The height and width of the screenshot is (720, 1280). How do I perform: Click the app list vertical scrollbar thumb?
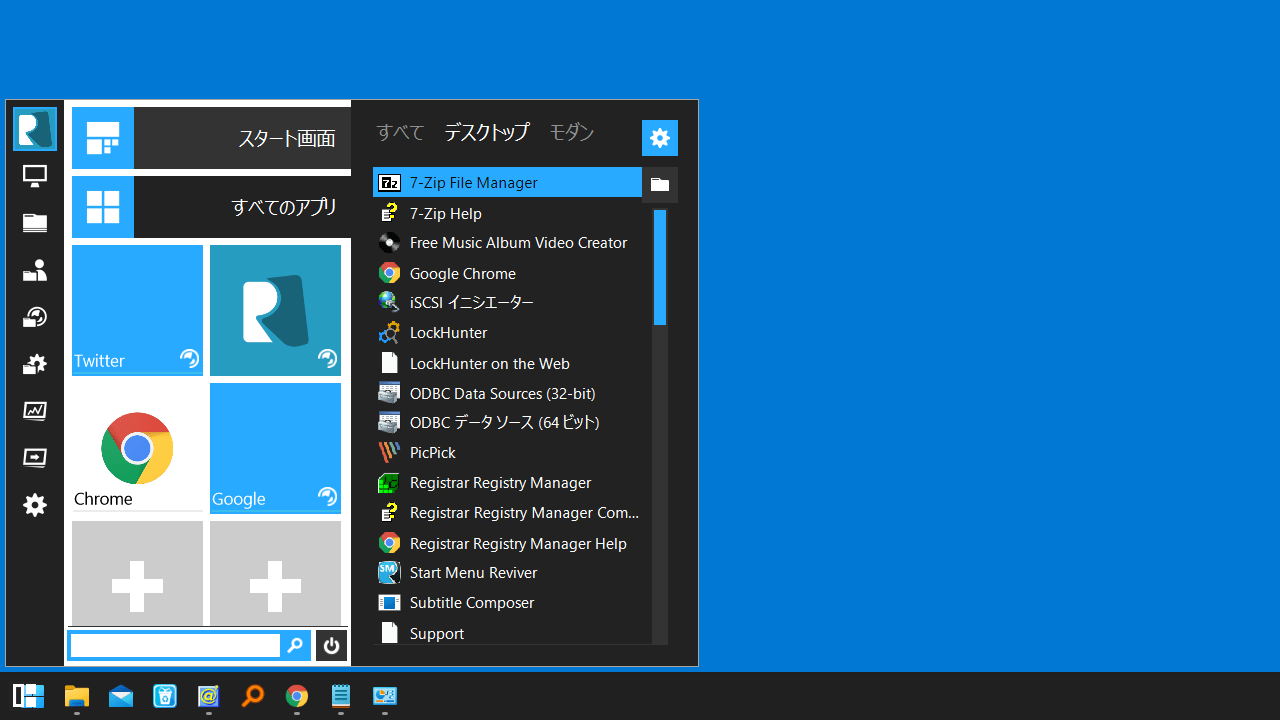pyautogui.click(x=660, y=267)
